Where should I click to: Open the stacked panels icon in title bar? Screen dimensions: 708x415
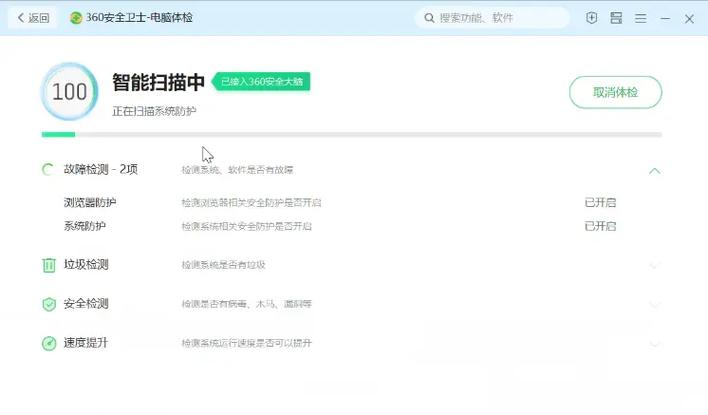[x=616, y=18]
